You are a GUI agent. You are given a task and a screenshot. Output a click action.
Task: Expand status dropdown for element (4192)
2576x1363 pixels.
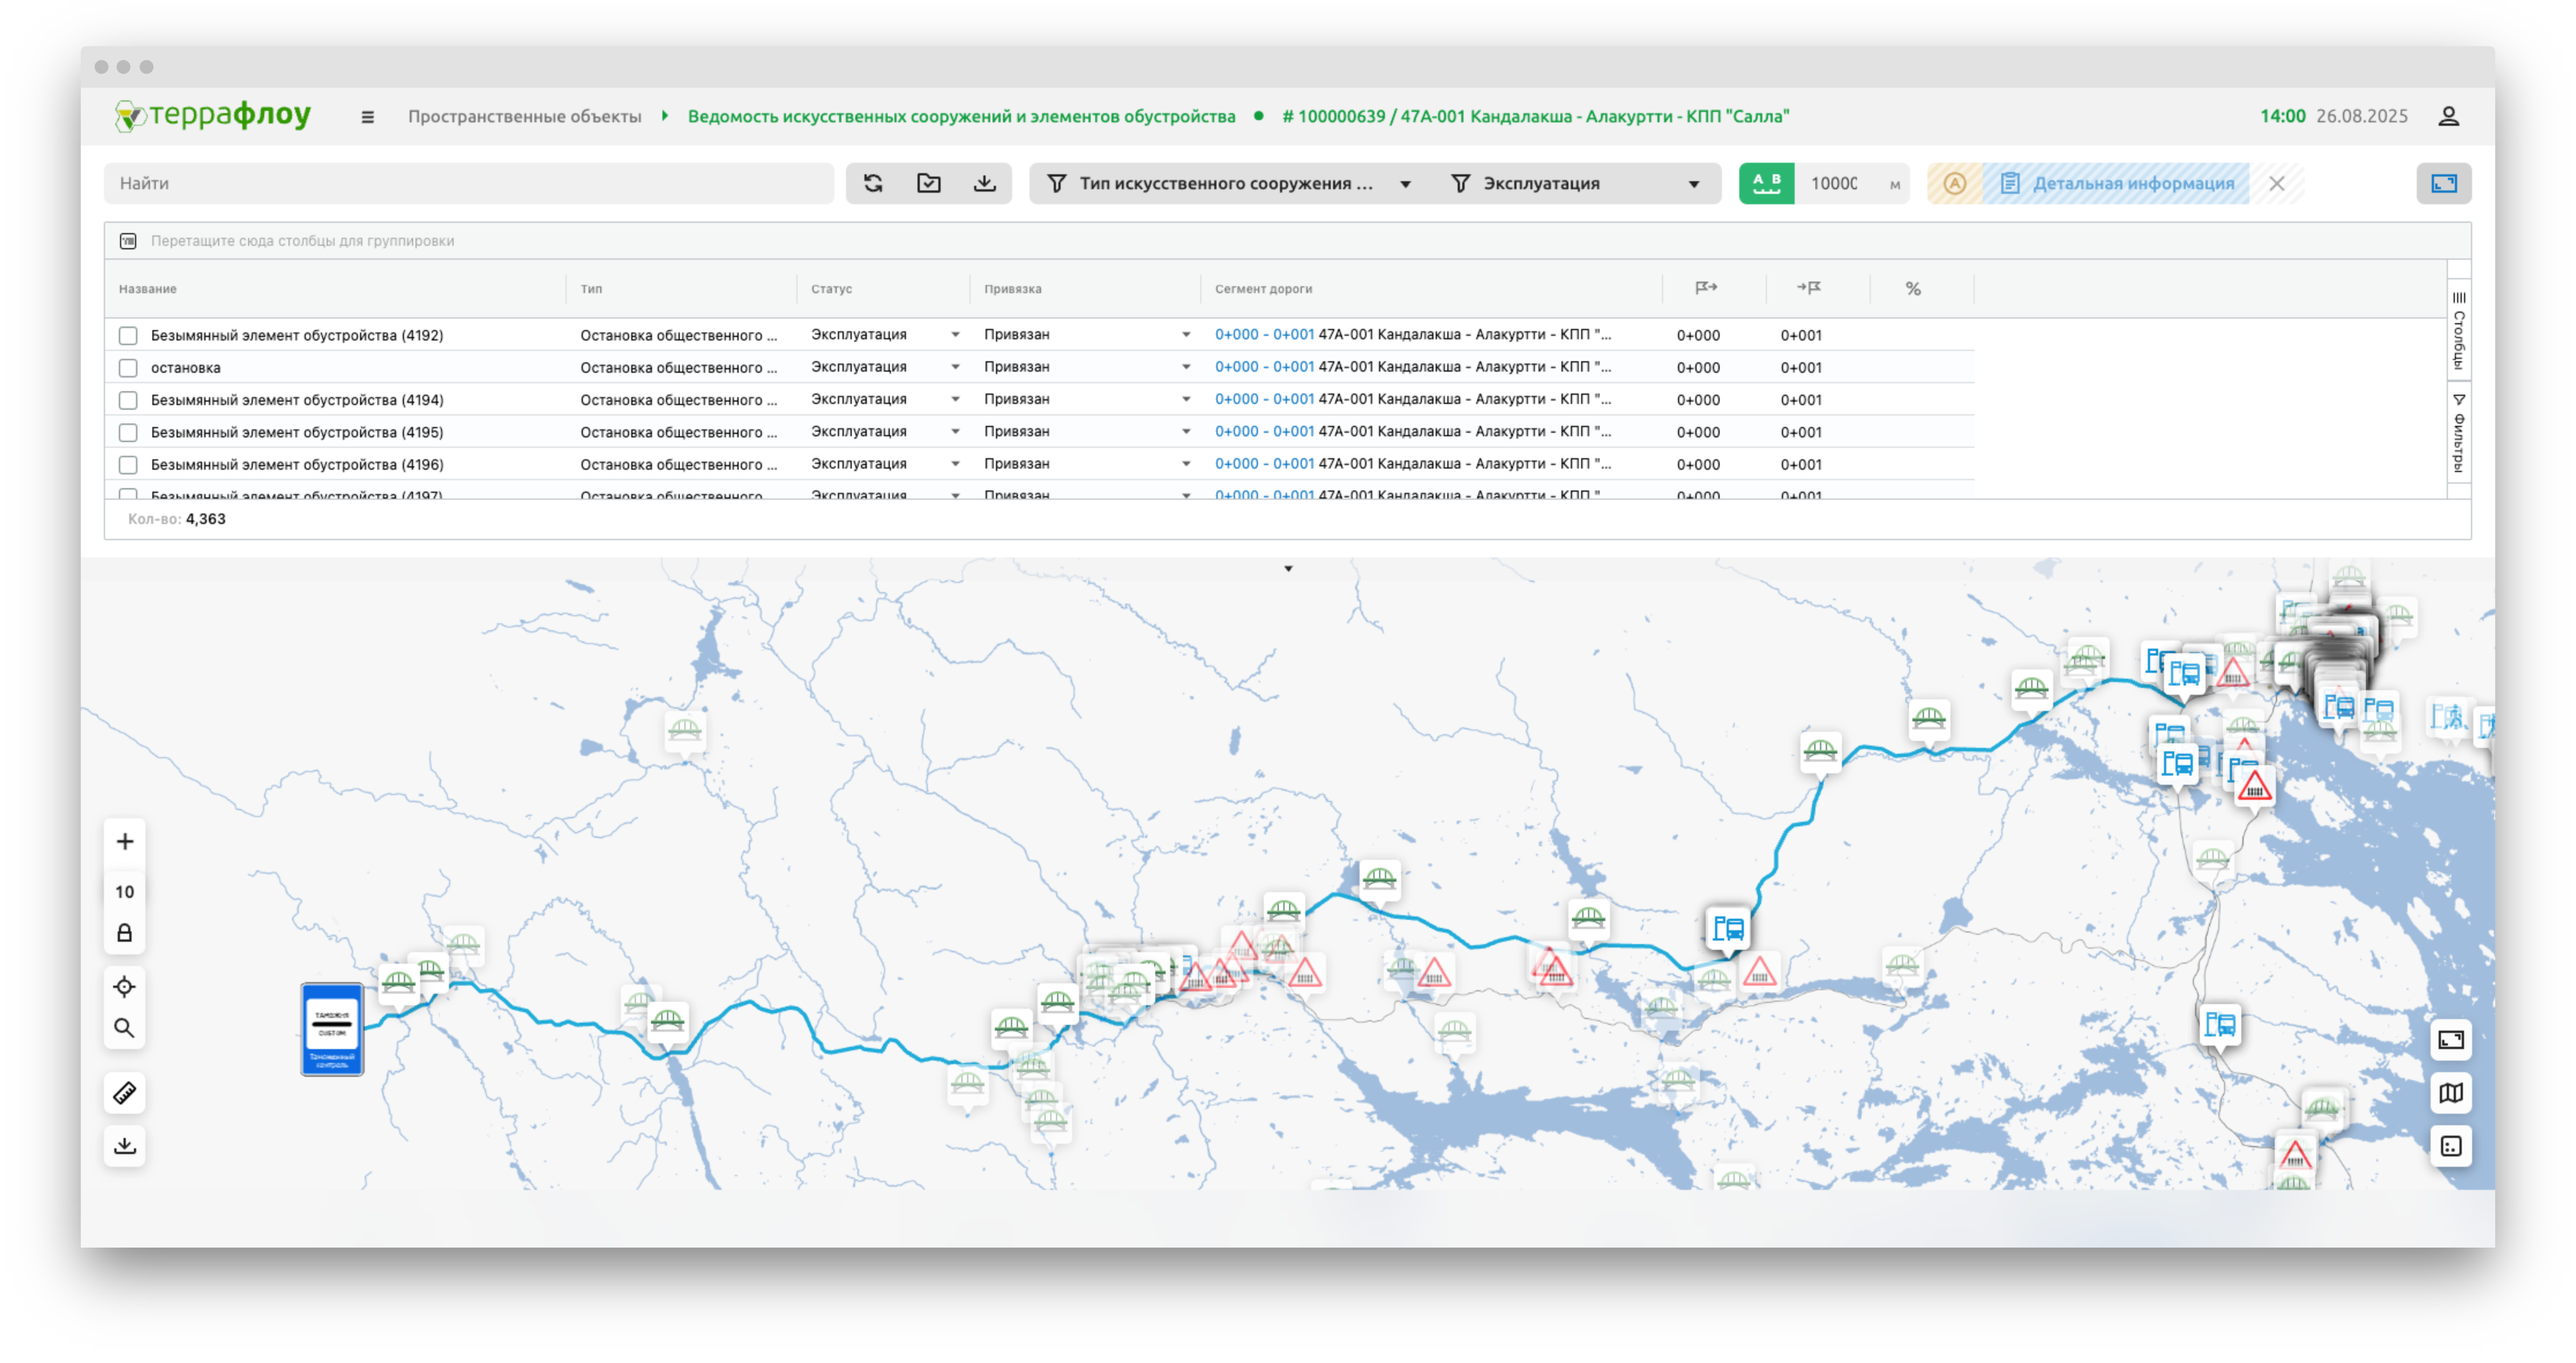(955, 335)
